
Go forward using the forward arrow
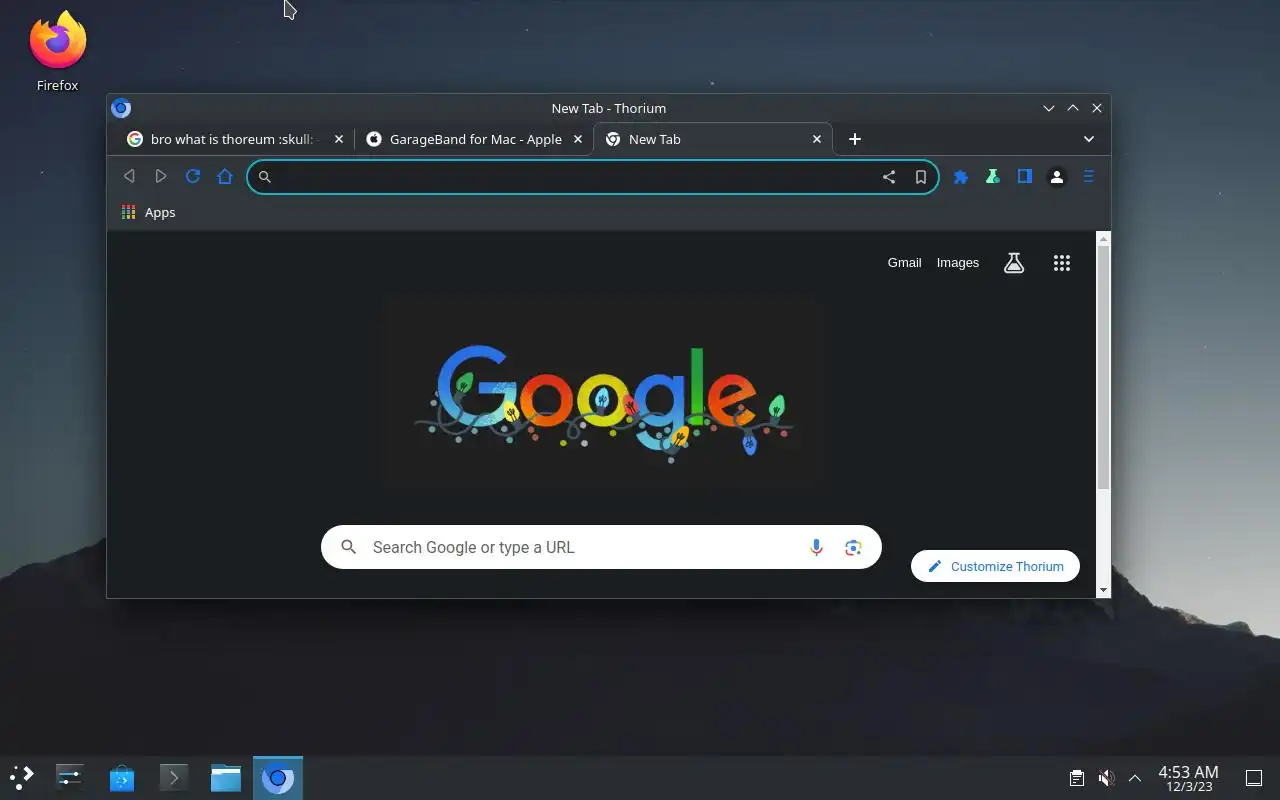pos(161,177)
